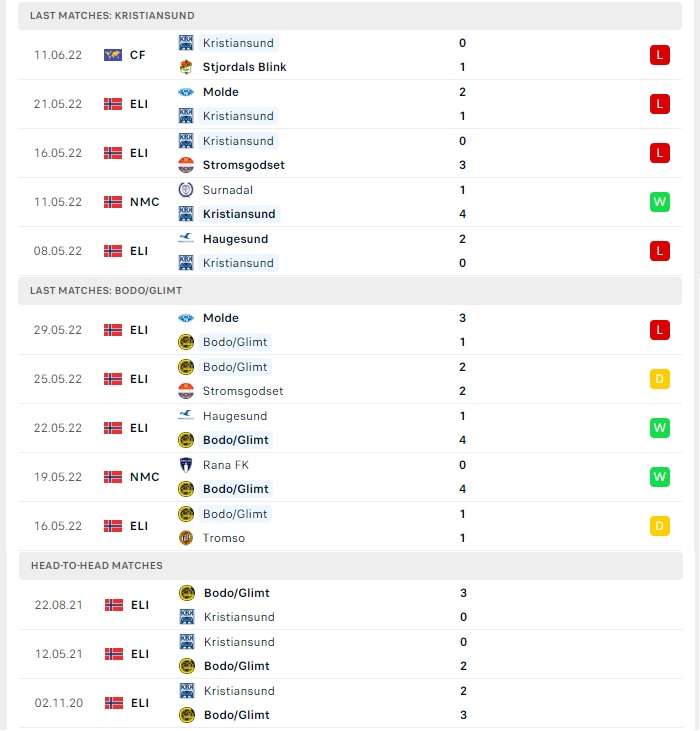Click Haugesund logo in the 08.05.22 match
700x731 pixels.
(x=186, y=239)
